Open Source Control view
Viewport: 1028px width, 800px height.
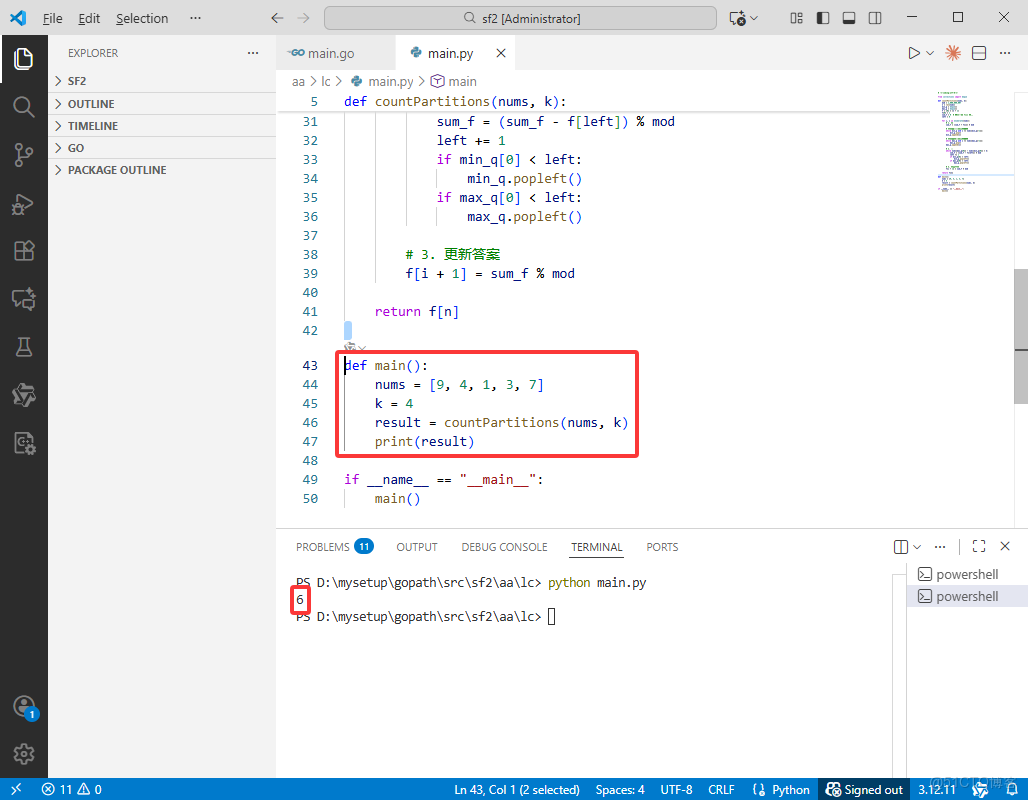click(23, 154)
